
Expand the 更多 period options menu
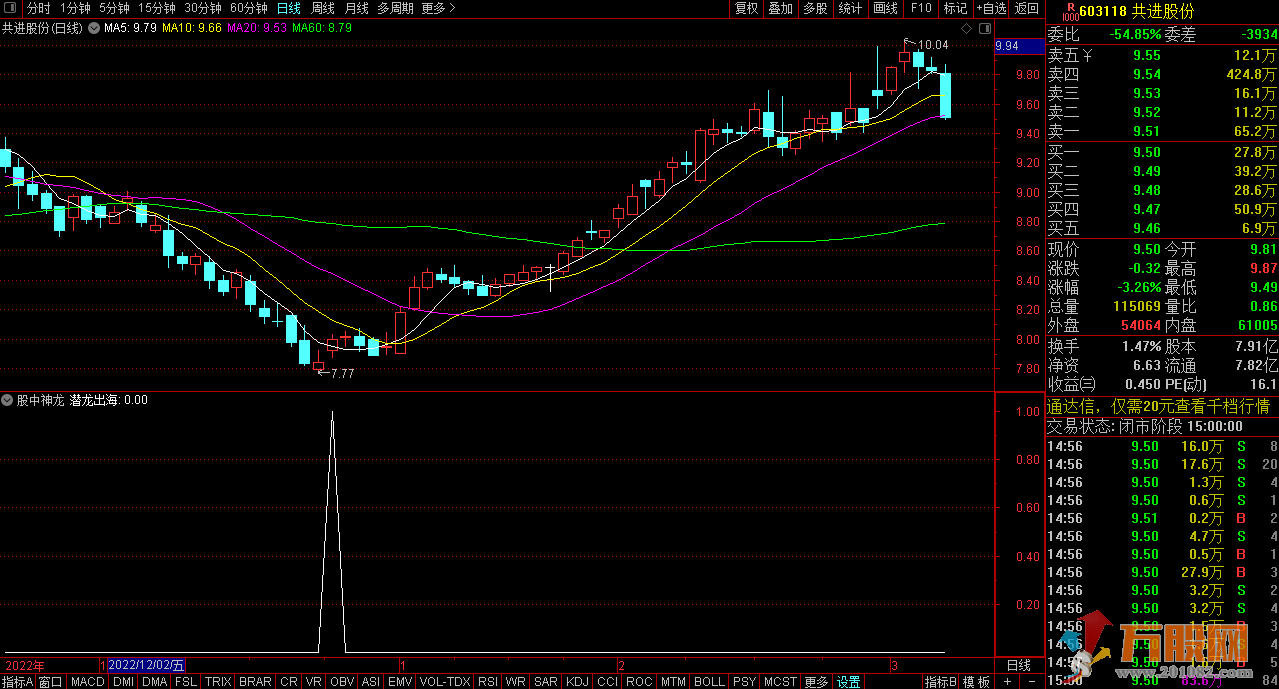point(438,8)
